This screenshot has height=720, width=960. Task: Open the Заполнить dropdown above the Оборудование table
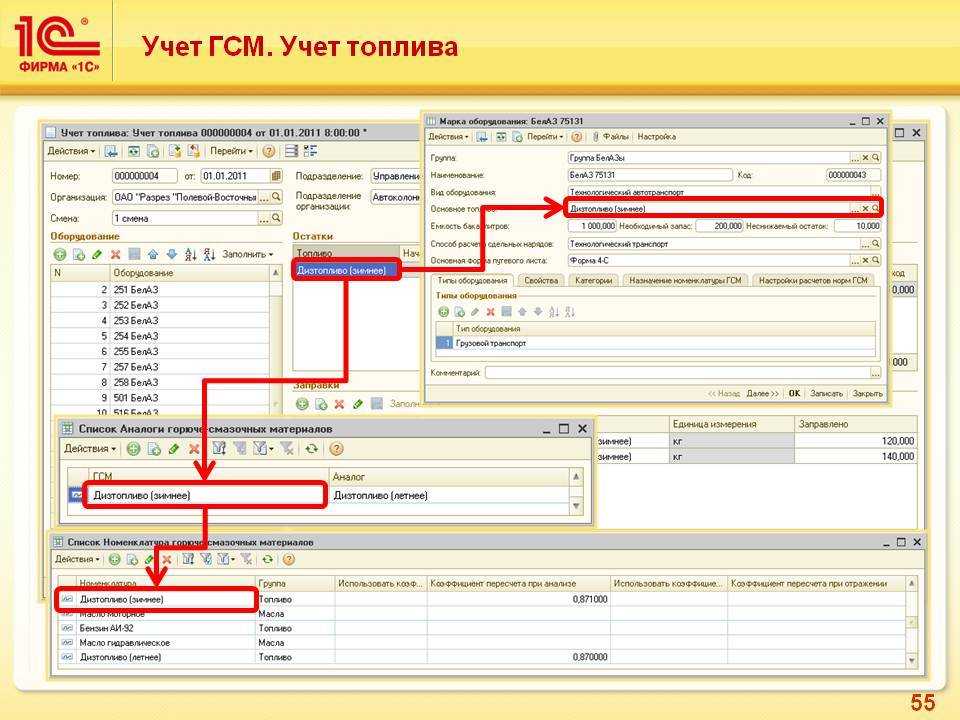(x=247, y=254)
